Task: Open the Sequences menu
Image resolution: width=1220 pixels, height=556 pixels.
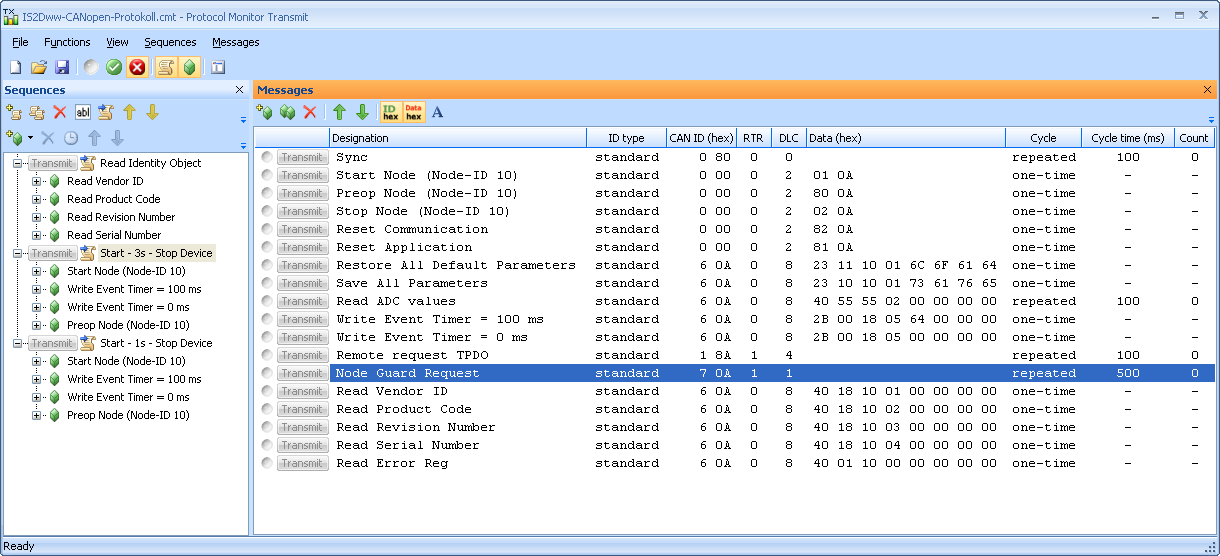Action: point(170,42)
